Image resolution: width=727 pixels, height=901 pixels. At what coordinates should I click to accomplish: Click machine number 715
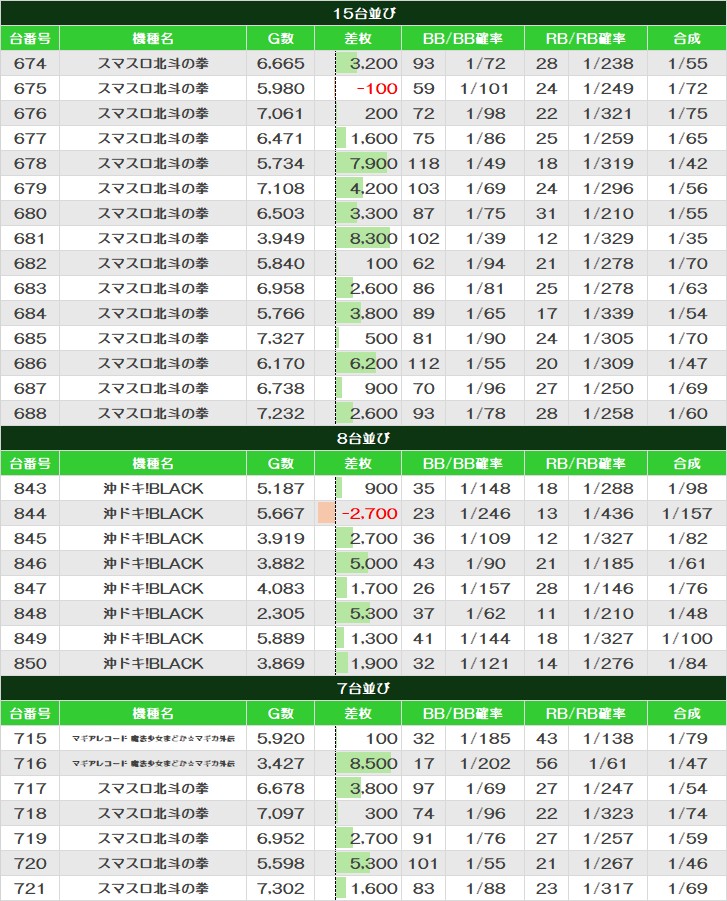(x=30, y=738)
